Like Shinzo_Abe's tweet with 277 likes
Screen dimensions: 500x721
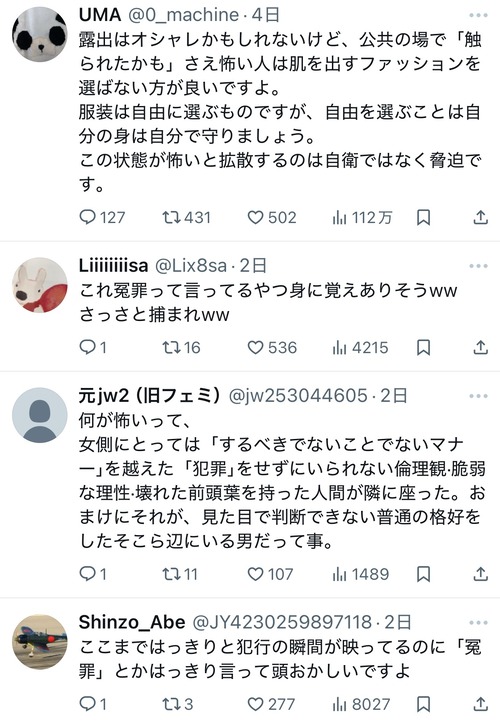pyautogui.click(x=270, y=704)
